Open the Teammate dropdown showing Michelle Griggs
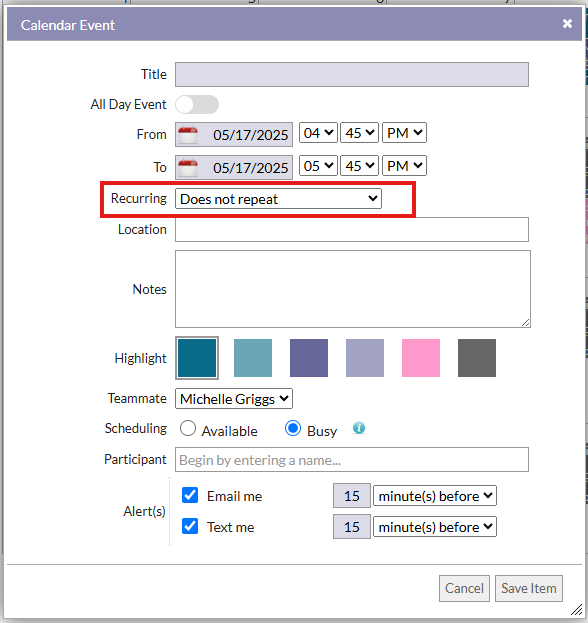588x623 pixels. (234, 399)
